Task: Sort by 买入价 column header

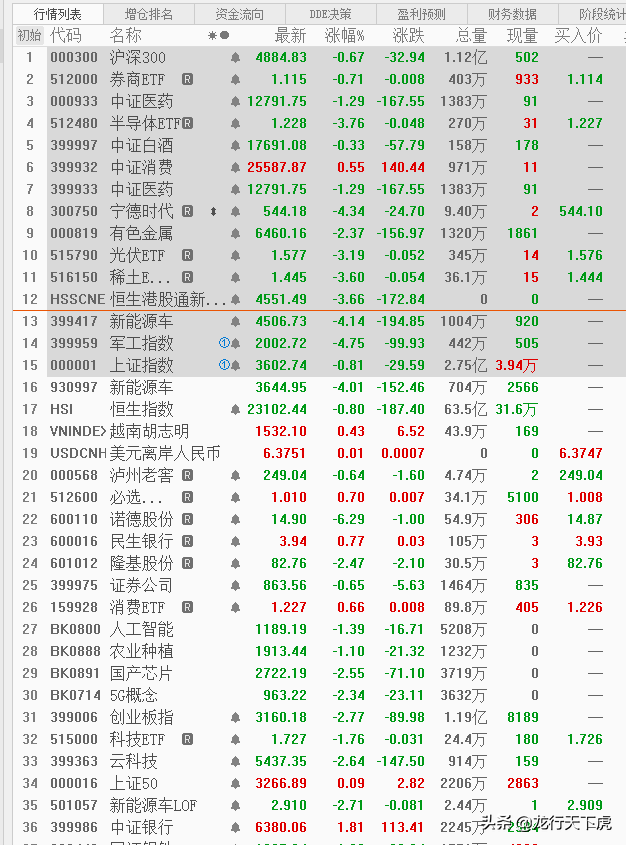Action: [579, 36]
